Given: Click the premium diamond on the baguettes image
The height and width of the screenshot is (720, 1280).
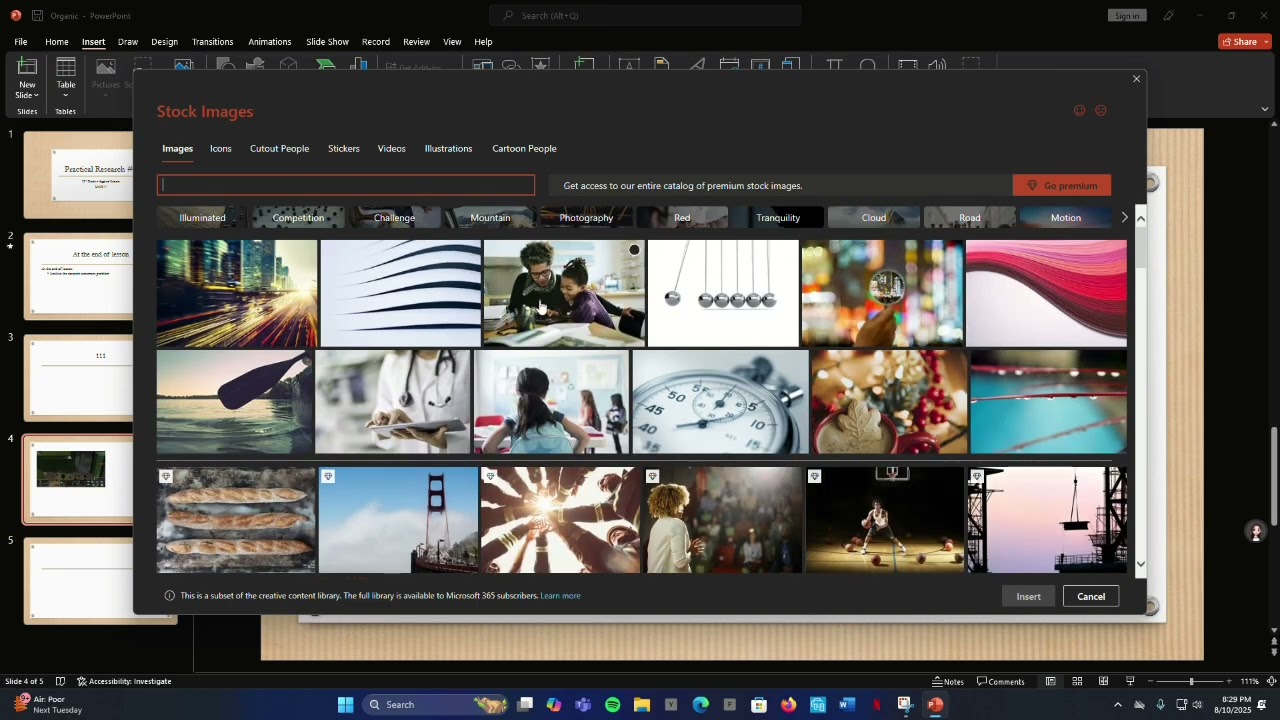Looking at the screenshot, I should [x=166, y=477].
